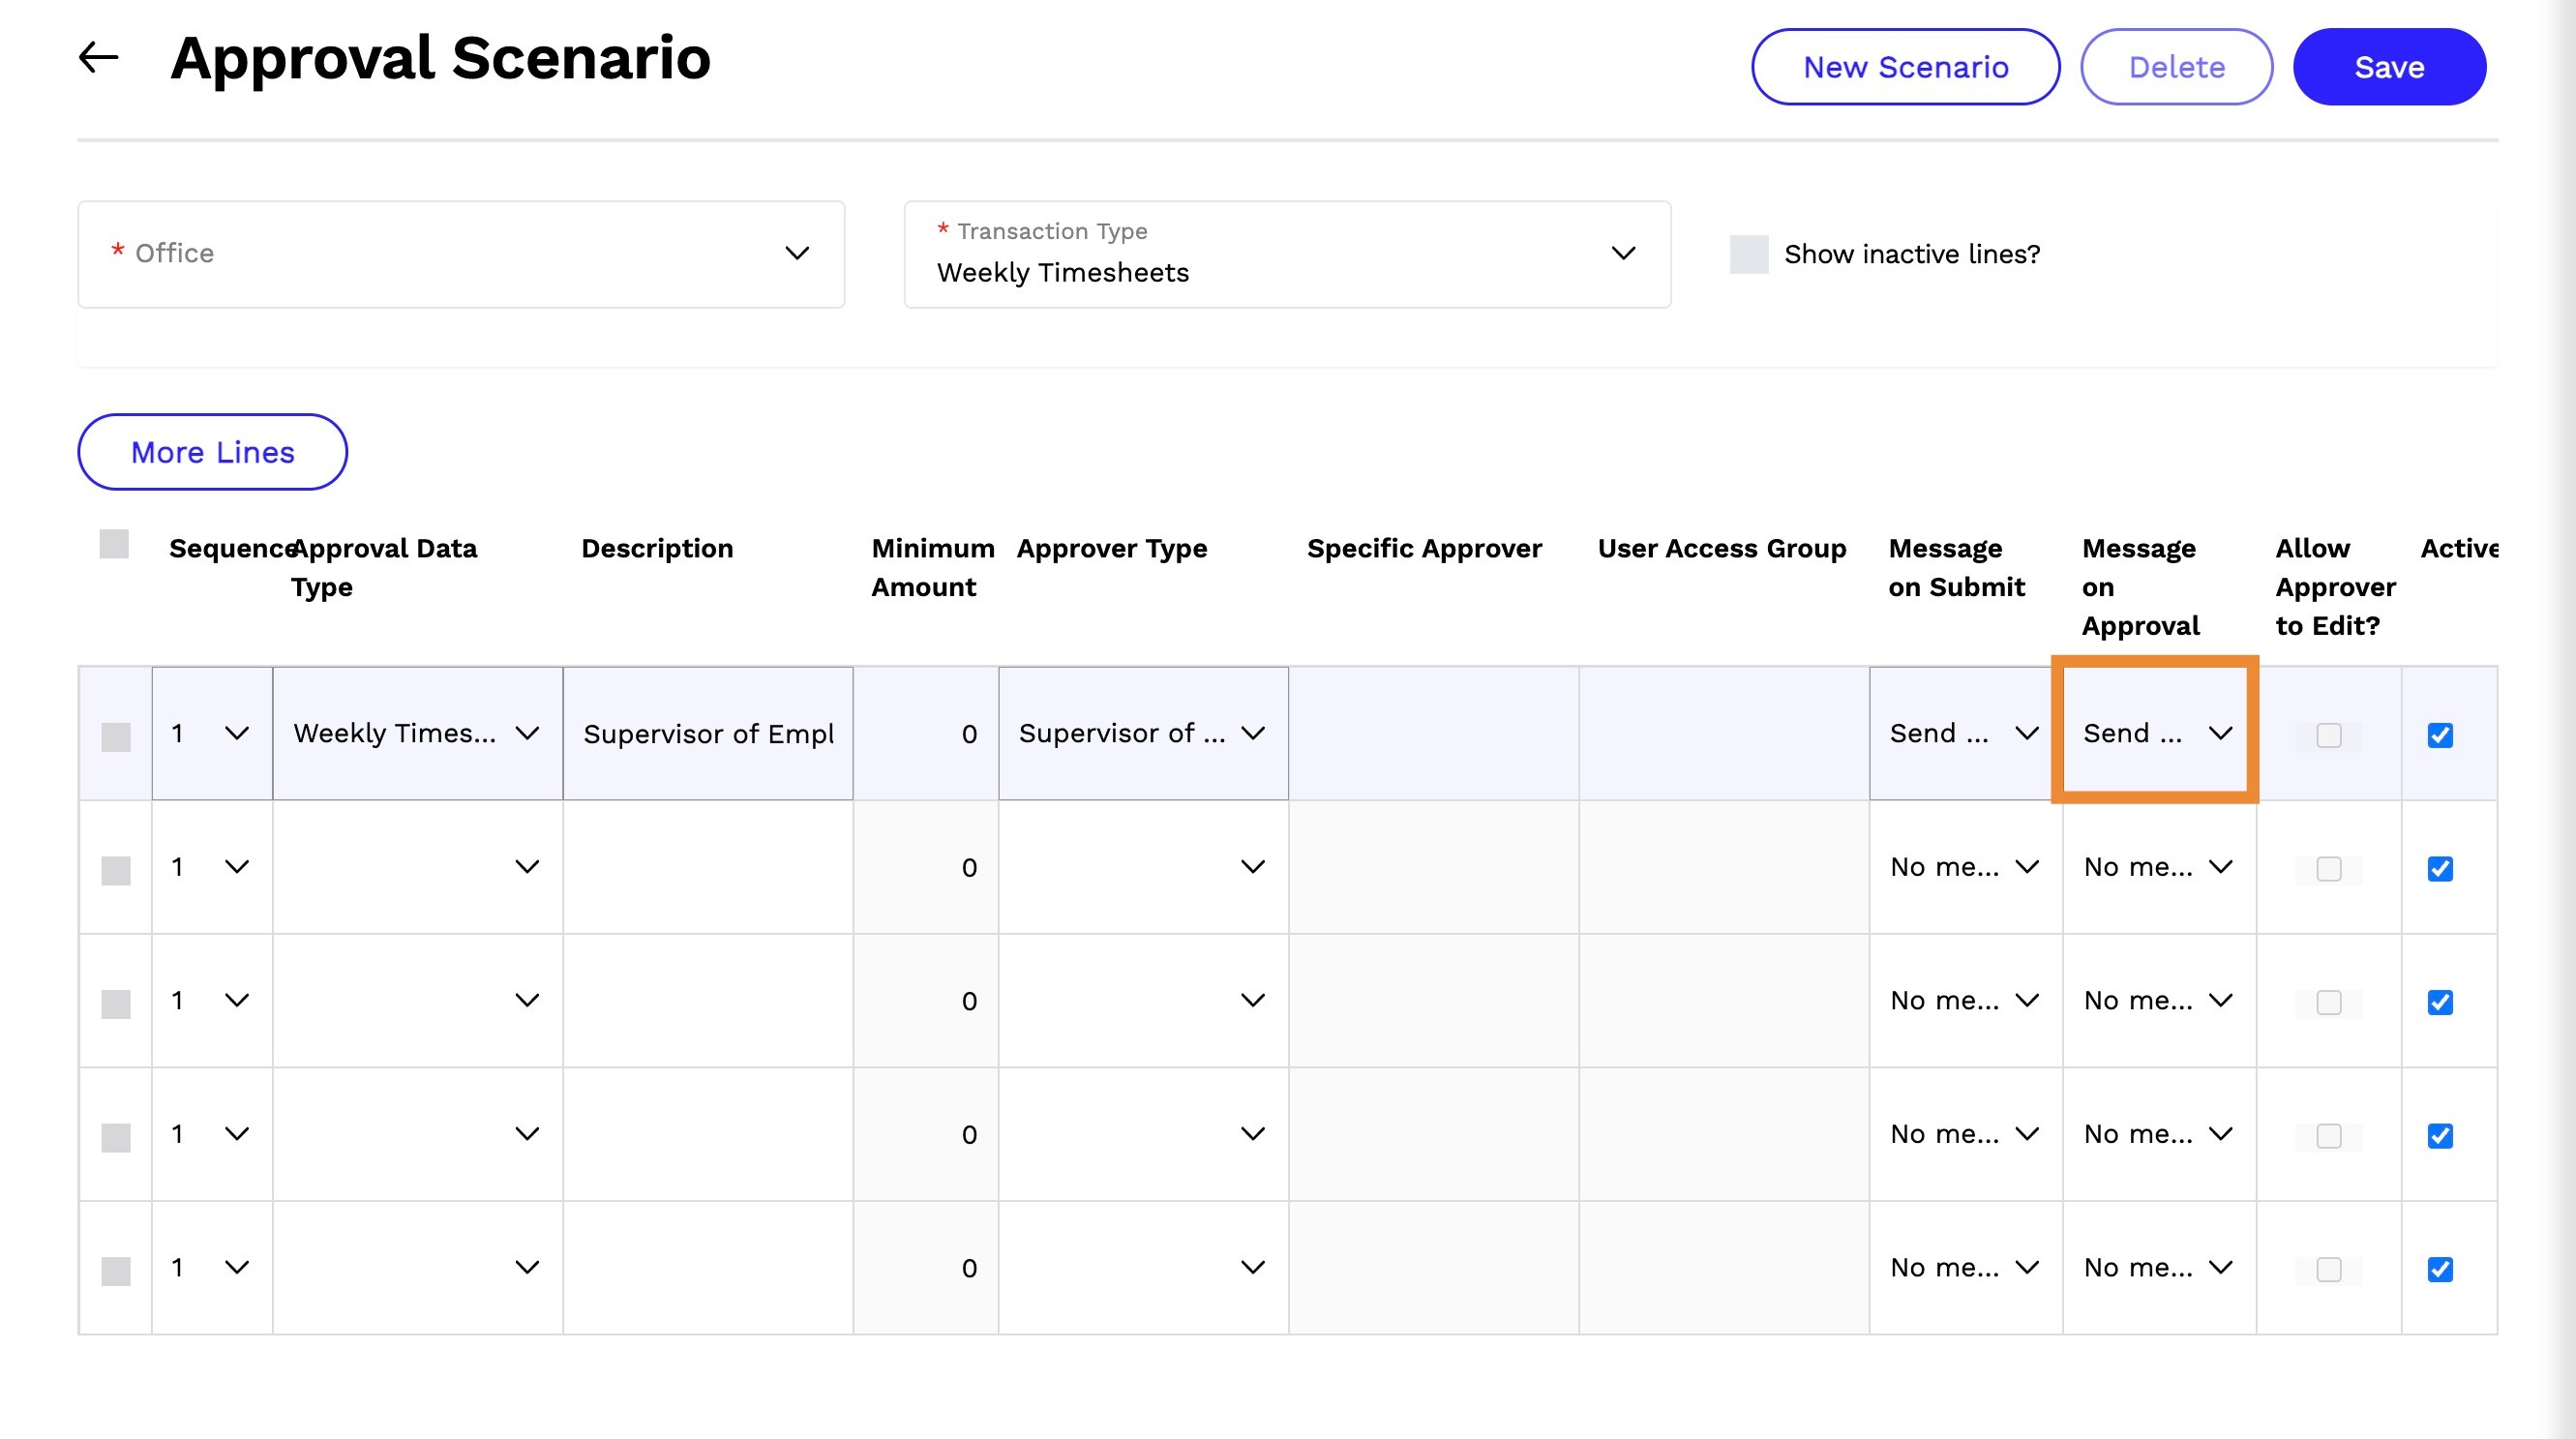This screenshot has width=2576, height=1439.
Task: Open Weekly Times... Approval Data Type dropdown
Action: pyautogui.click(x=417, y=733)
